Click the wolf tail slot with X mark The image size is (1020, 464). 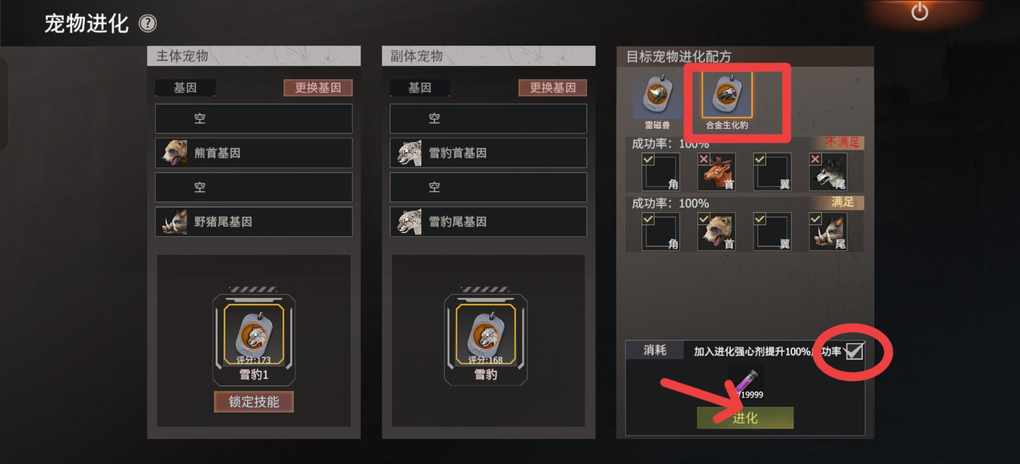[x=828, y=171]
